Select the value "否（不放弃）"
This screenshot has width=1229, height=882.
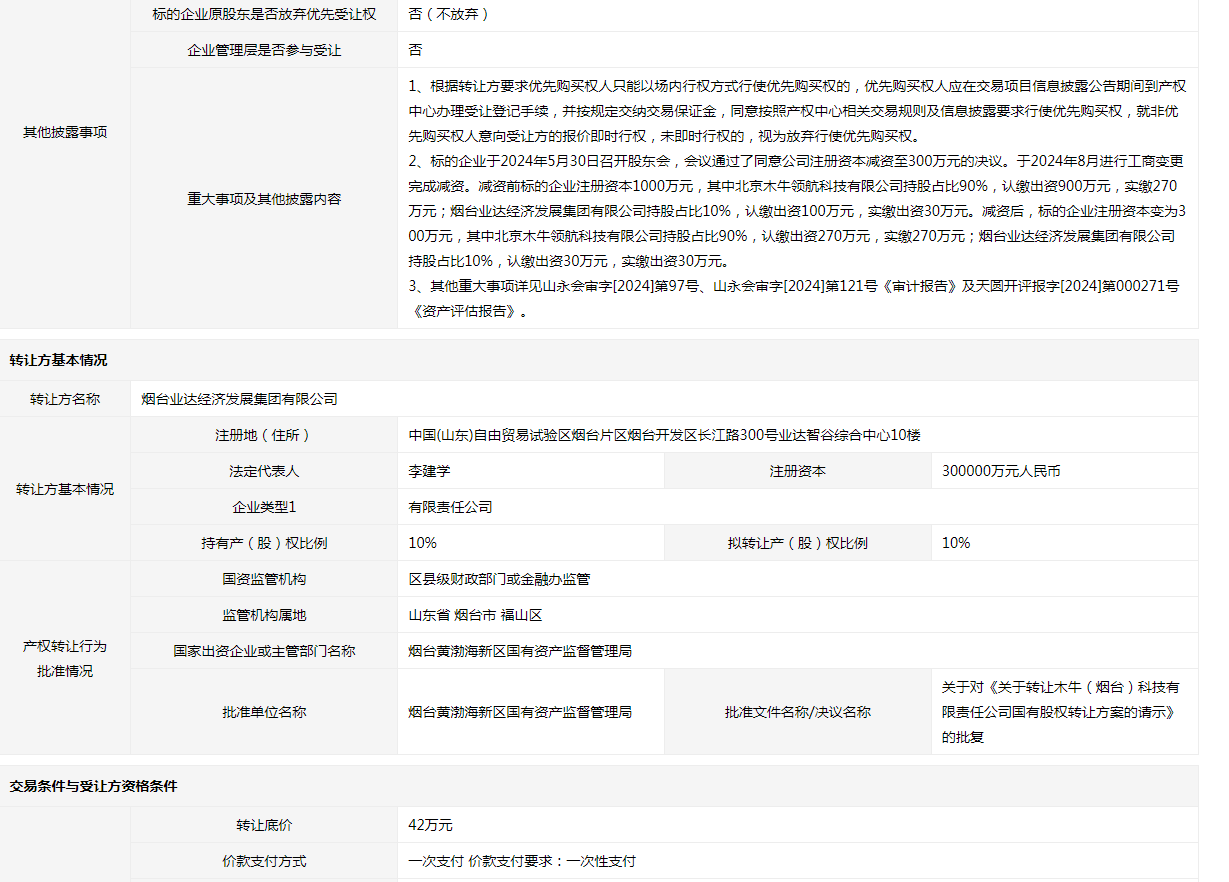point(449,14)
